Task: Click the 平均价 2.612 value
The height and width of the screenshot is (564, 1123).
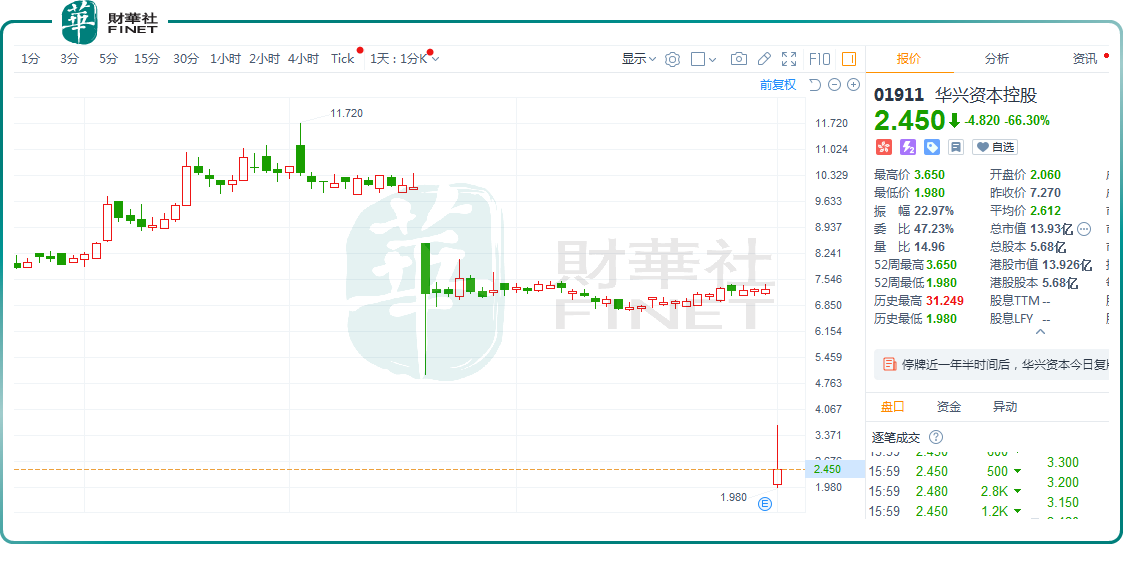Action: click(1046, 211)
